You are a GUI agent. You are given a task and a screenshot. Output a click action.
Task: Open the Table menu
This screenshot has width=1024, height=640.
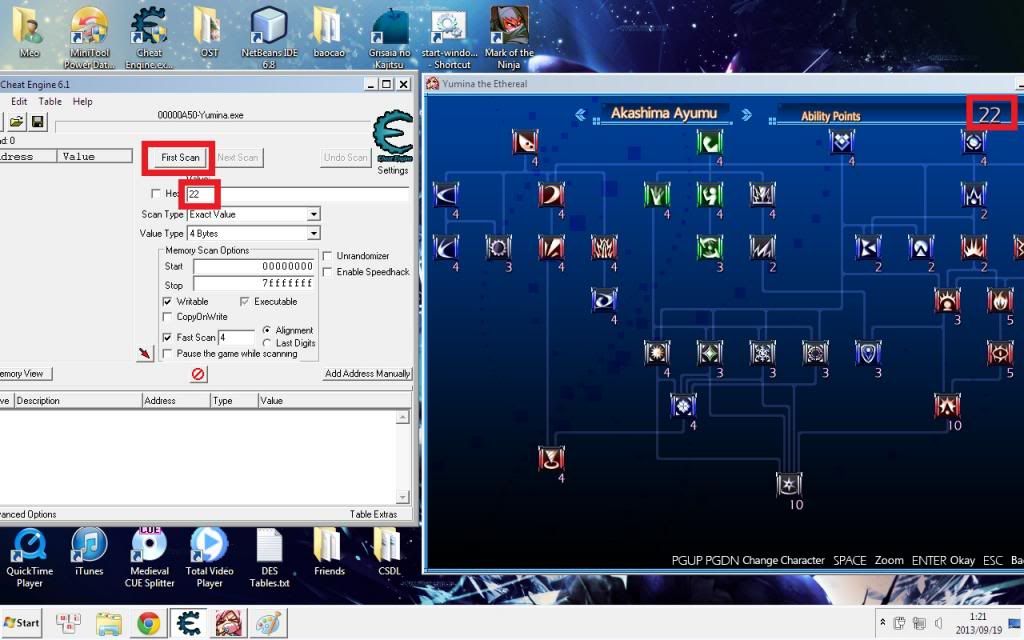(50, 101)
